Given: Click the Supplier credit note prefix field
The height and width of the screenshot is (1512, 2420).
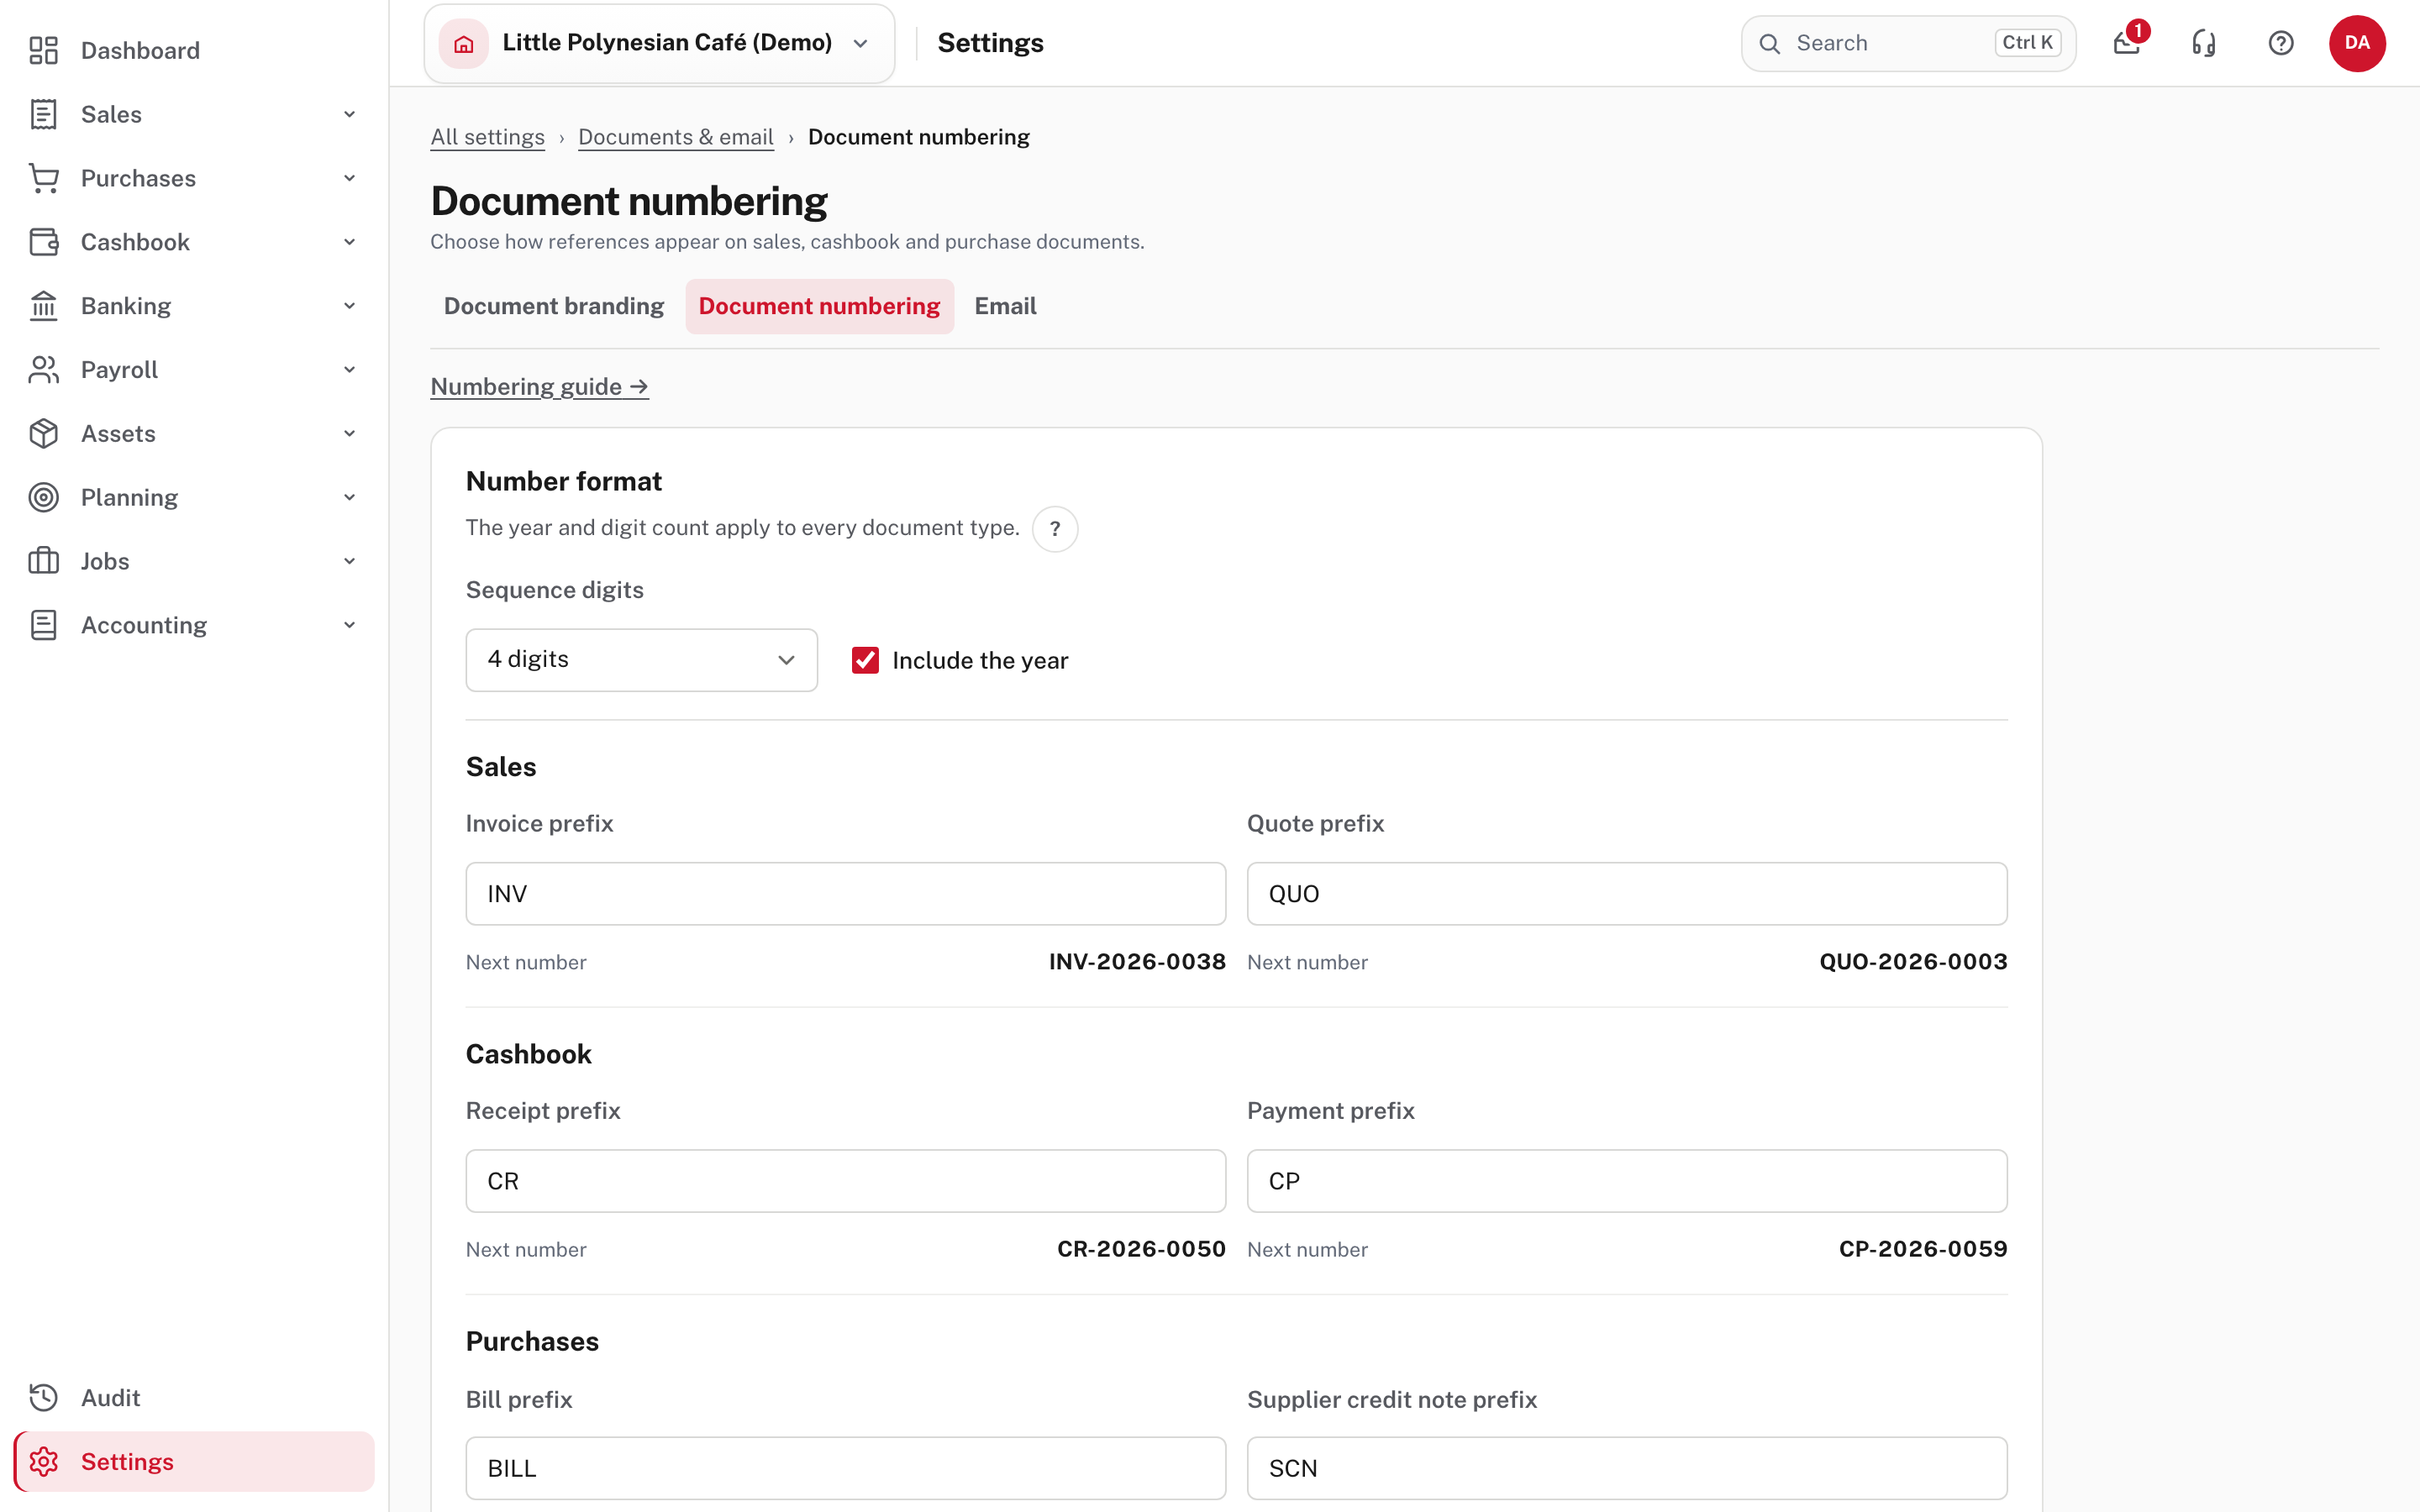Looking at the screenshot, I should [x=1627, y=1468].
